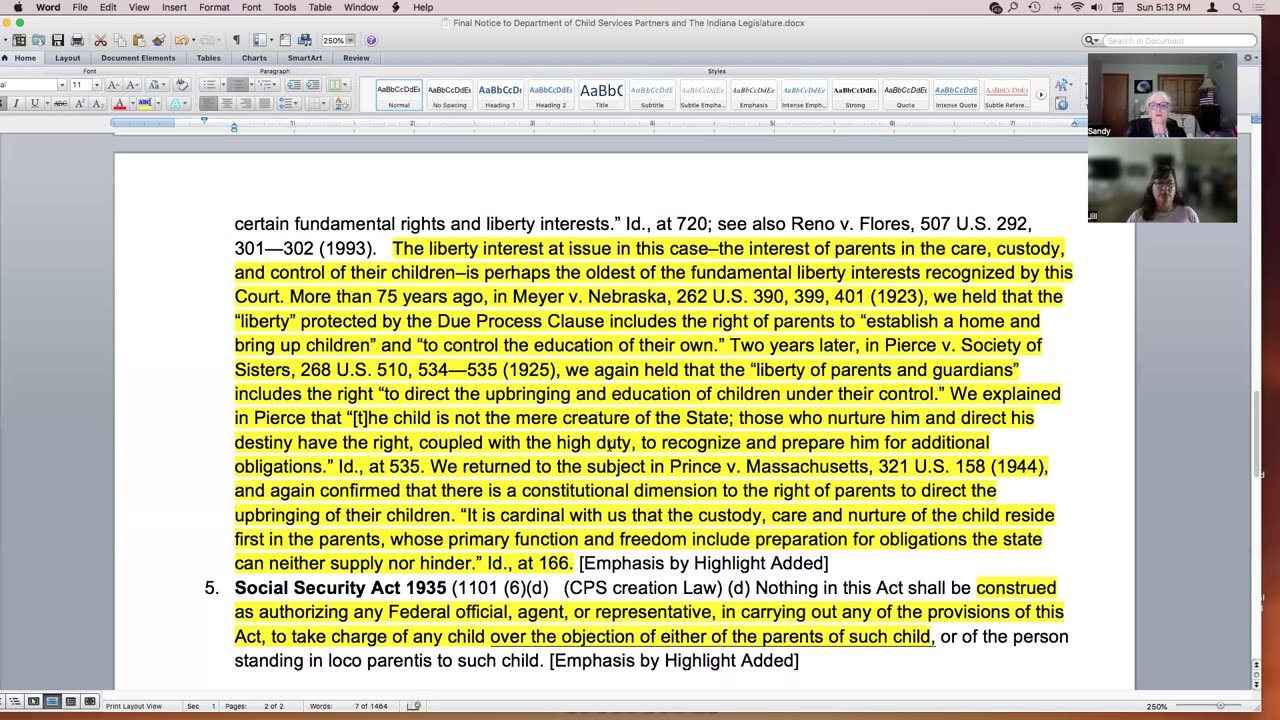1280x720 pixels.
Task: Toggle strikethrough formatting
Action: [x=60, y=103]
